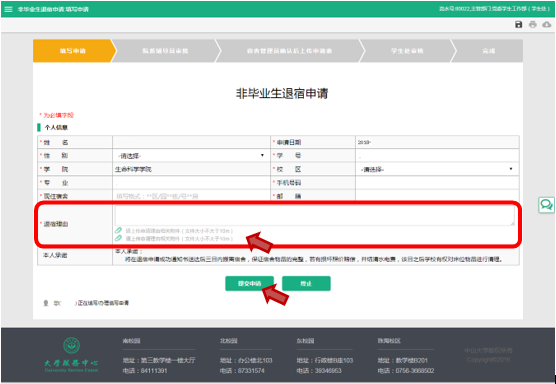Click the print icon

[x=533, y=24]
